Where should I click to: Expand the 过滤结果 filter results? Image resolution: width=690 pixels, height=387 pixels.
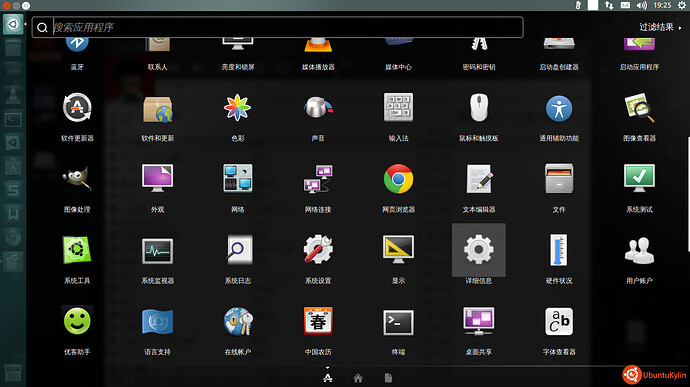[660, 27]
